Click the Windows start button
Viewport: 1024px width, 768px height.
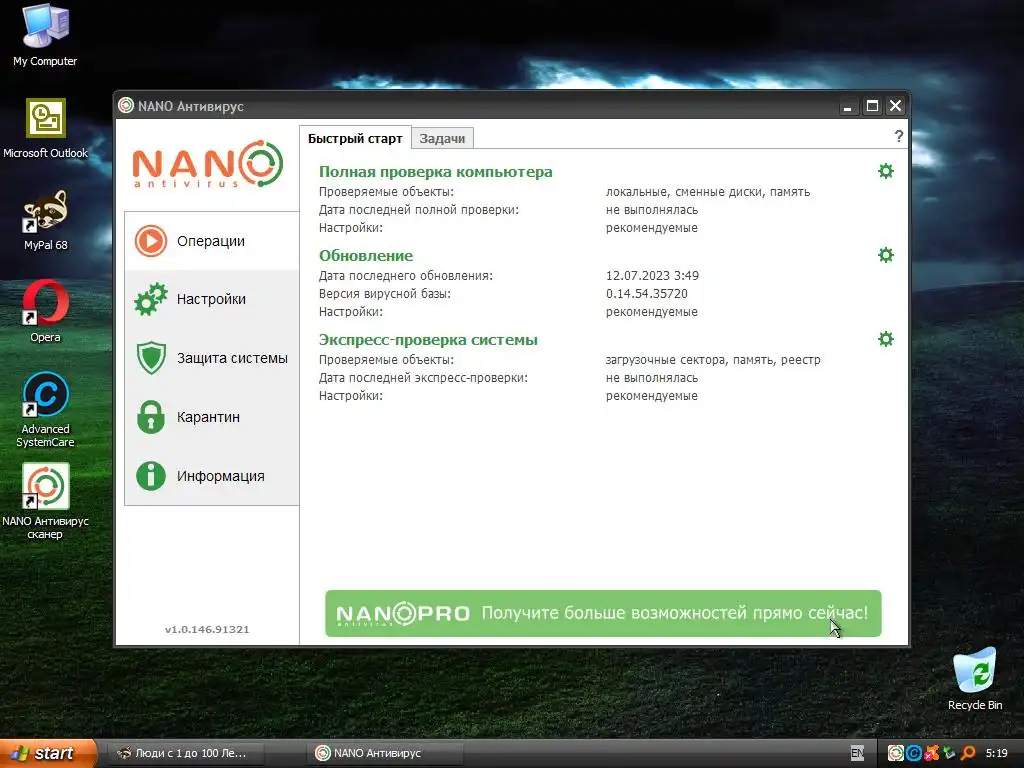pyautogui.click(x=48, y=753)
